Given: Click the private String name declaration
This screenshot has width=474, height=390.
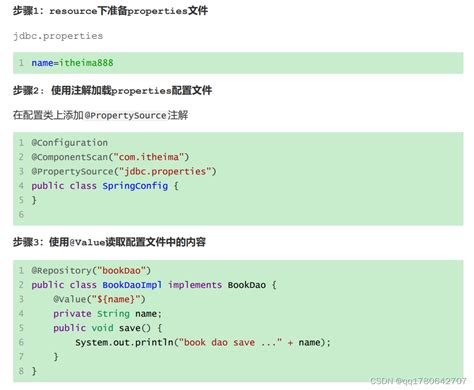Looking at the screenshot, I should [x=107, y=314].
